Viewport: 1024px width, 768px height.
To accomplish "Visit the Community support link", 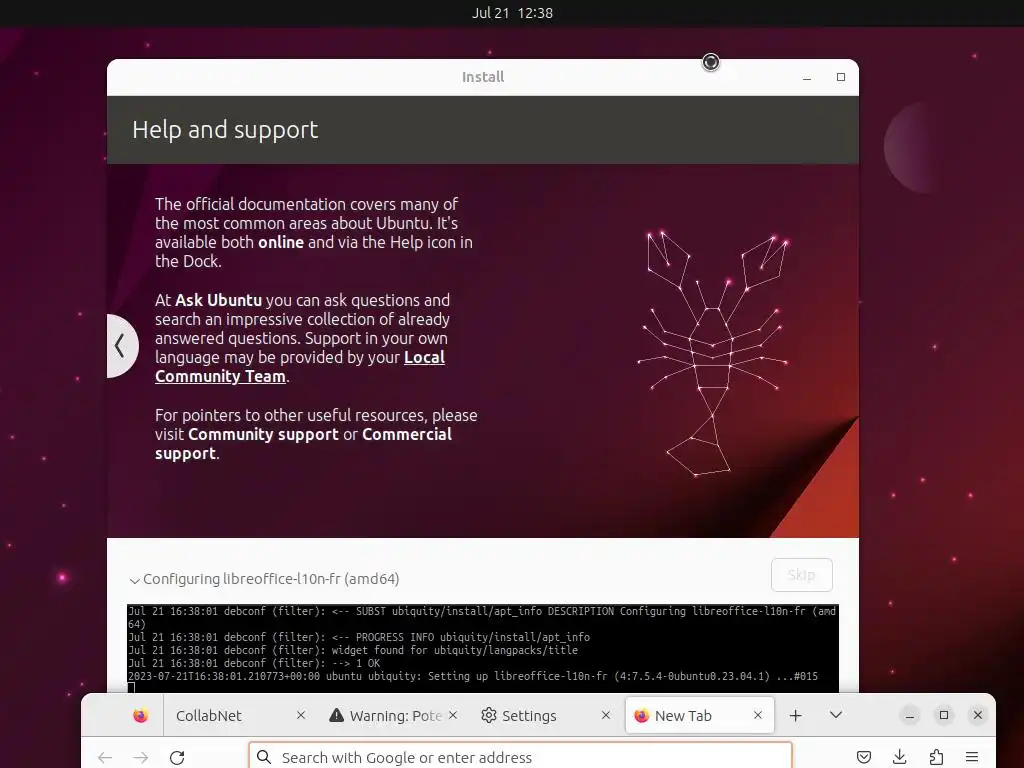I will (x=263, y=434).
